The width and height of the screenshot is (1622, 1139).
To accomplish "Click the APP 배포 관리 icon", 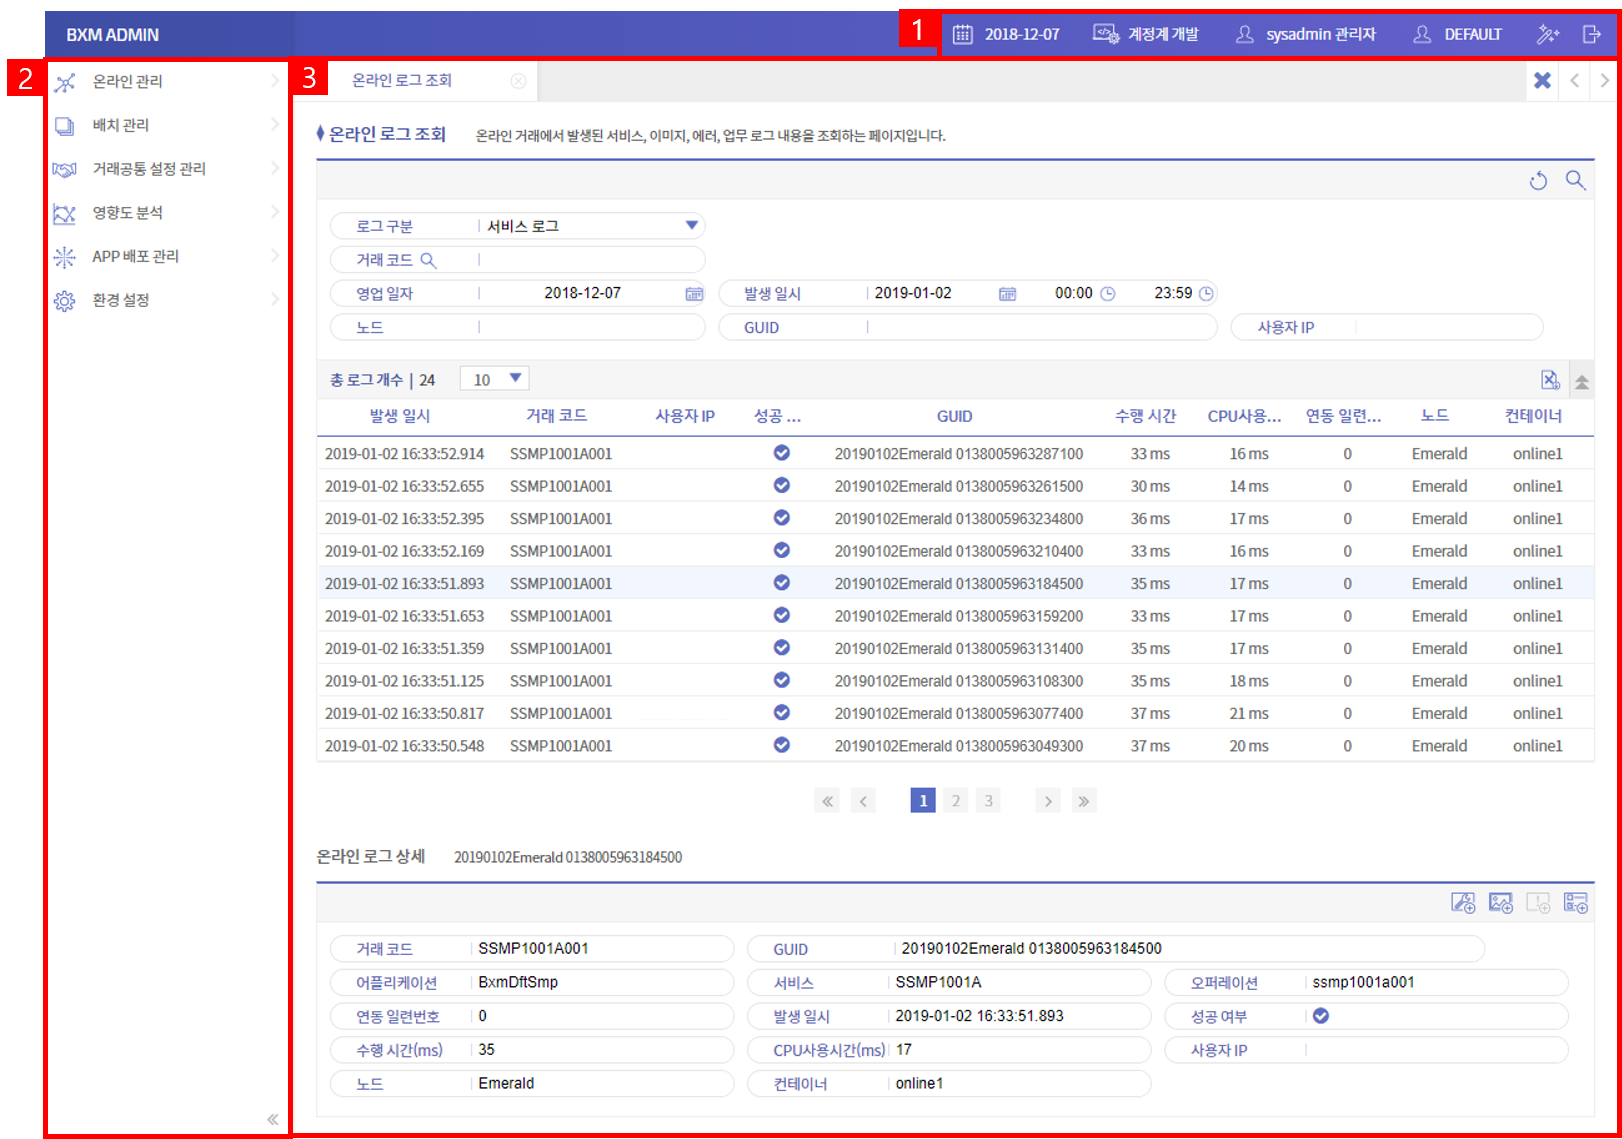I will pos(64,257).
